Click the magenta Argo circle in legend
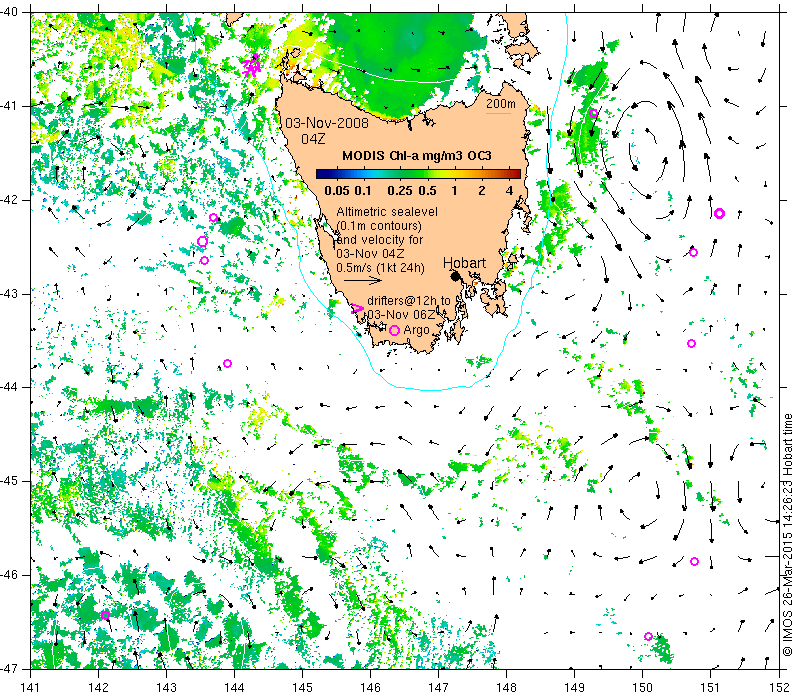 (x=394, y=330)
